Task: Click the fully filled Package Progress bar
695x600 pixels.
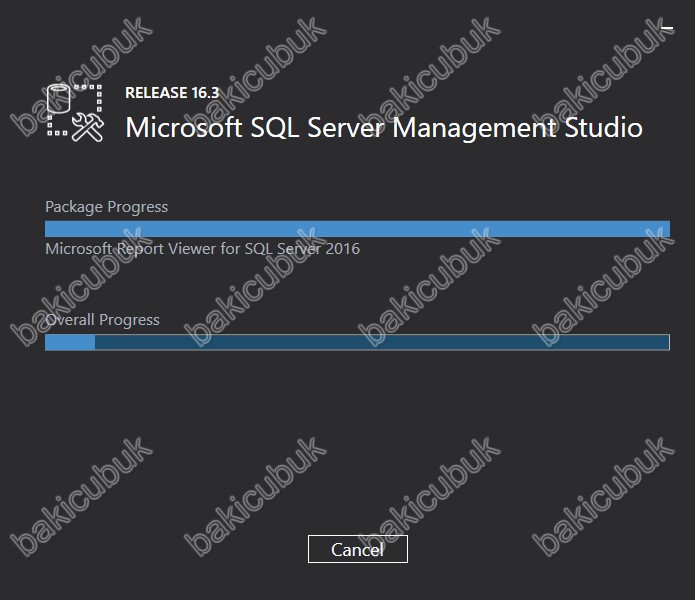Action: click(357, 229)
